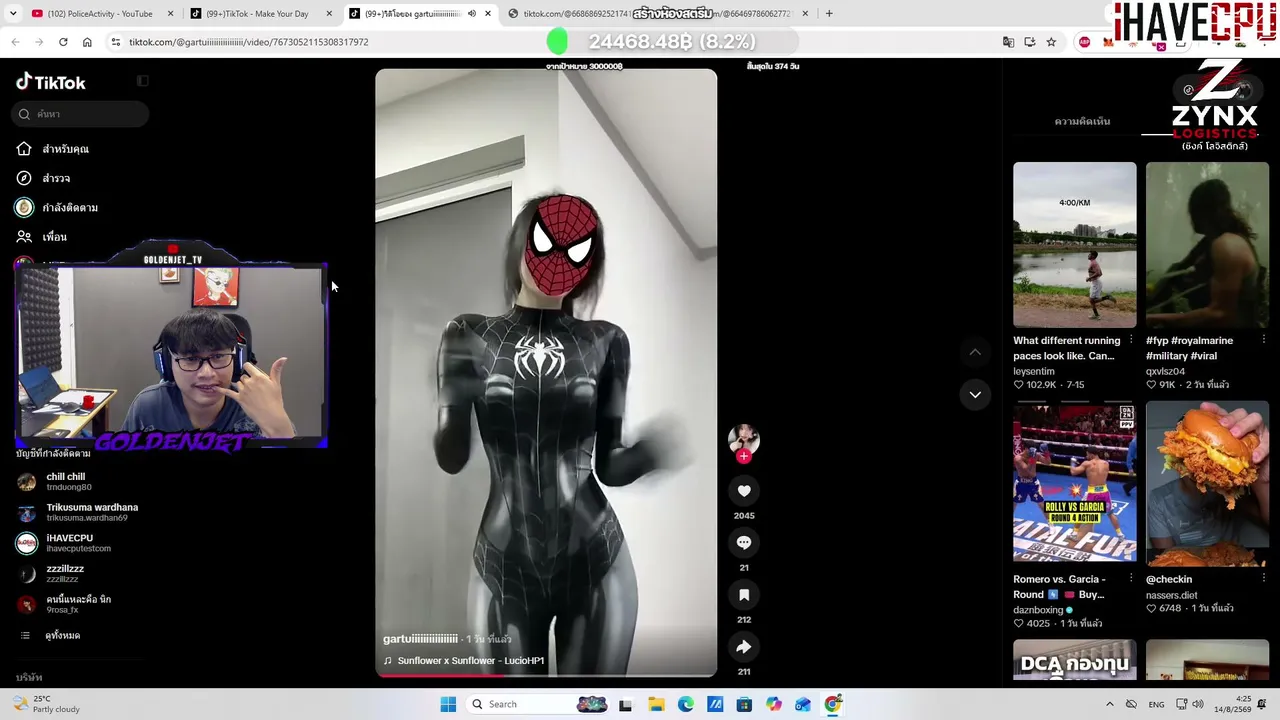
Task: Open the comments tab in right panel
Action: coord(1082,121)
